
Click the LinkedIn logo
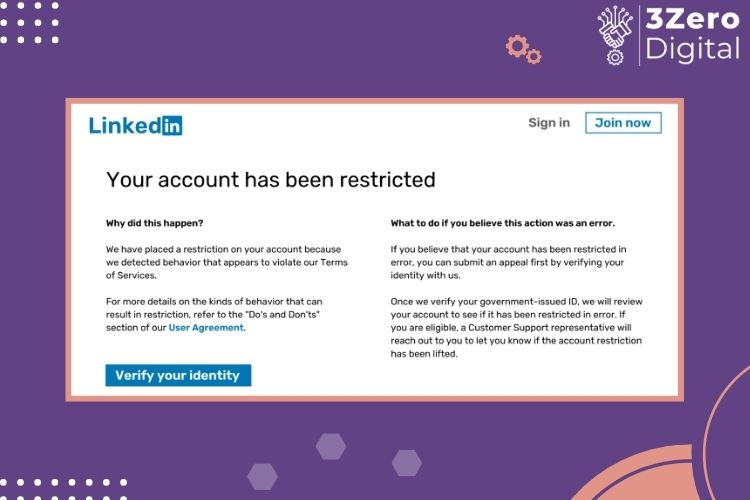point(135,125)
